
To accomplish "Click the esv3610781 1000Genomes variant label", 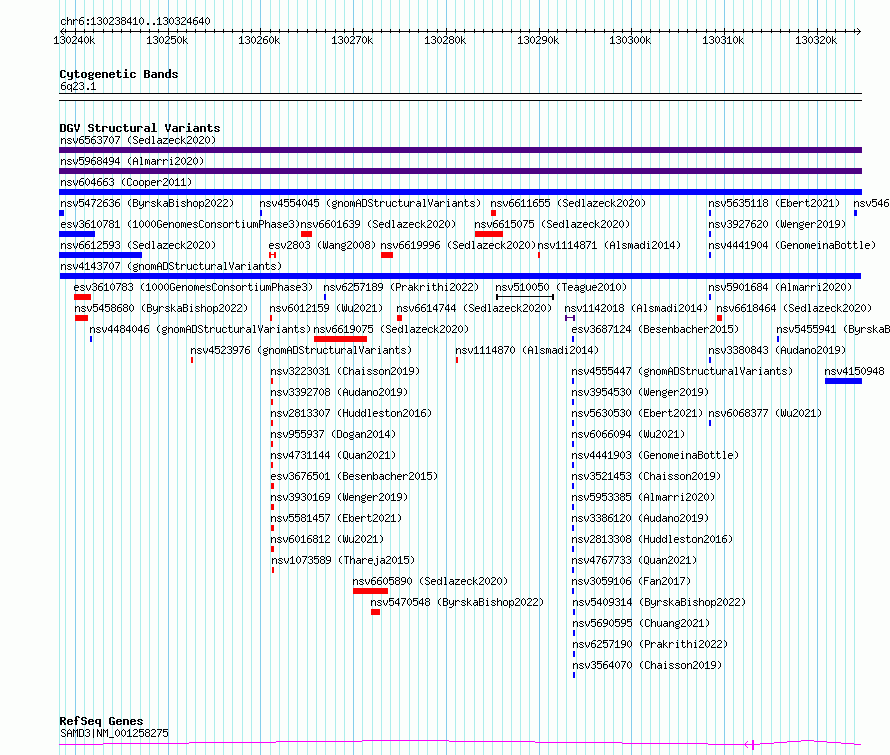I will pos(180,224).
